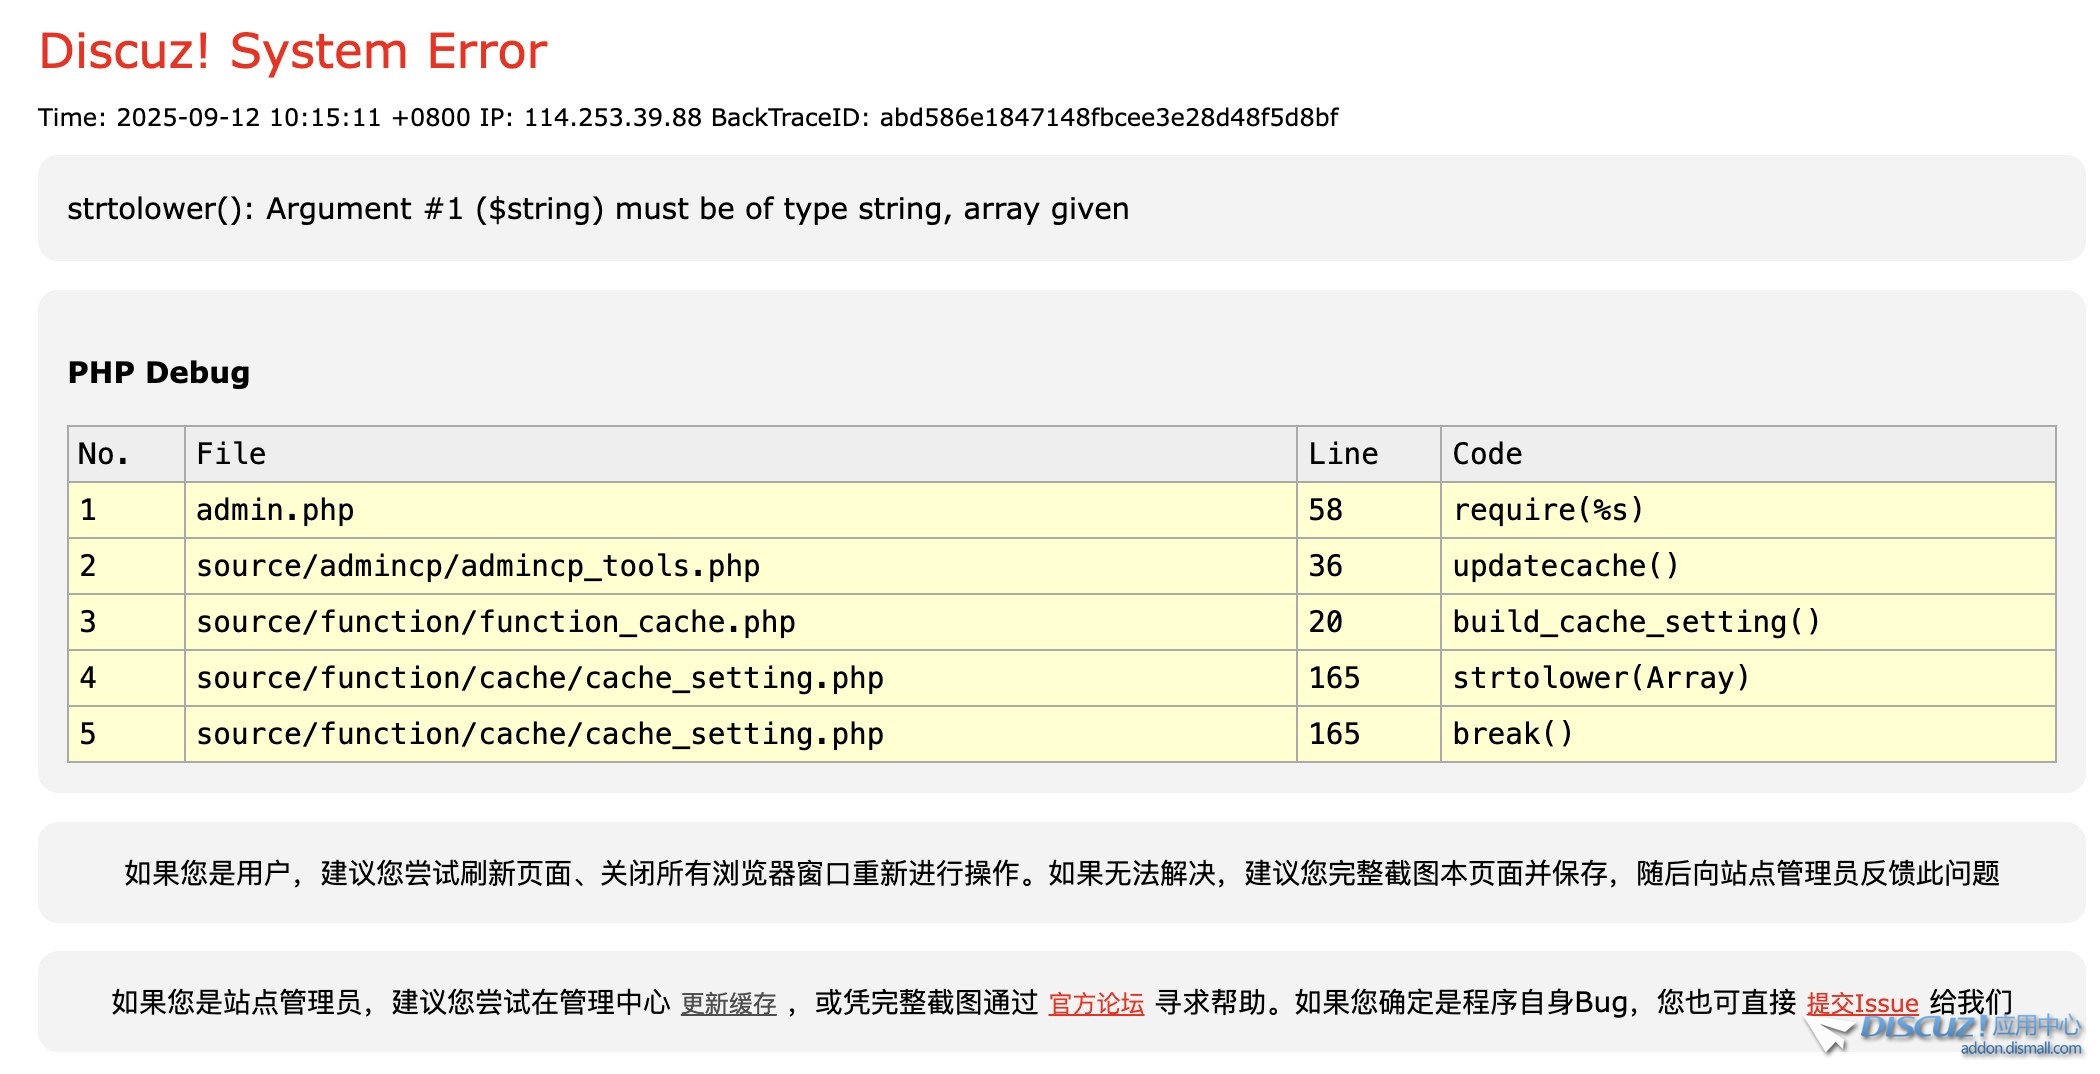Viewport: 2100px width, 1074px height.
Task: Click row number 4 cell
Action: tap(126, 678)
